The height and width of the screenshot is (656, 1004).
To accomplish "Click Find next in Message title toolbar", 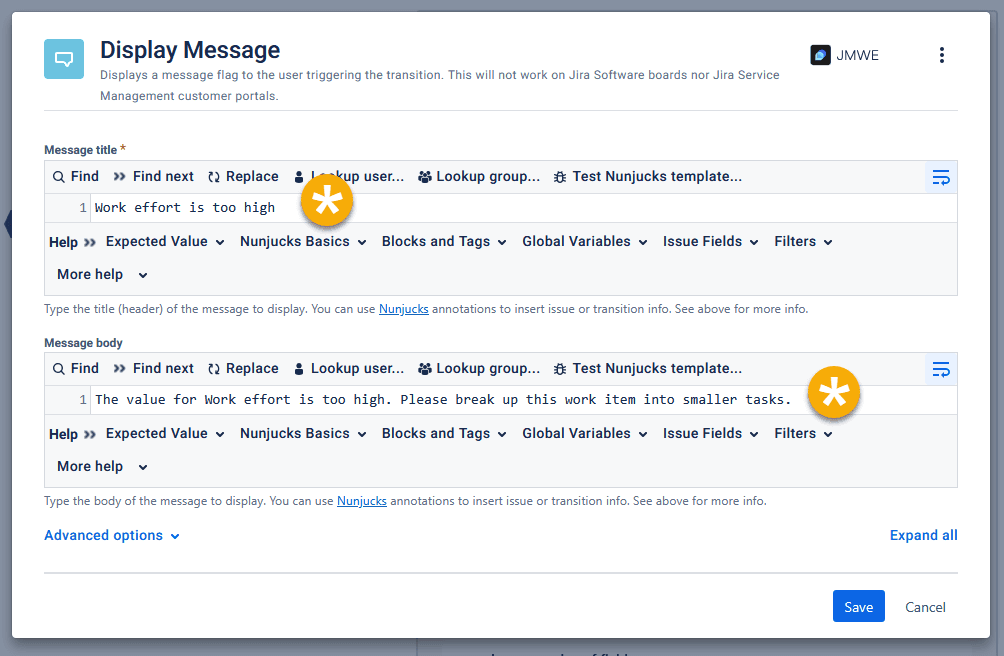I will pyautogui.click(x=154, y=177).
